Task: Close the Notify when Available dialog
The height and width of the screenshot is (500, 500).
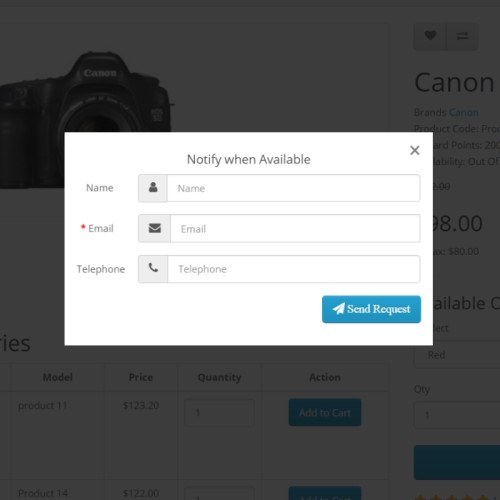Action: pos(415,150)
